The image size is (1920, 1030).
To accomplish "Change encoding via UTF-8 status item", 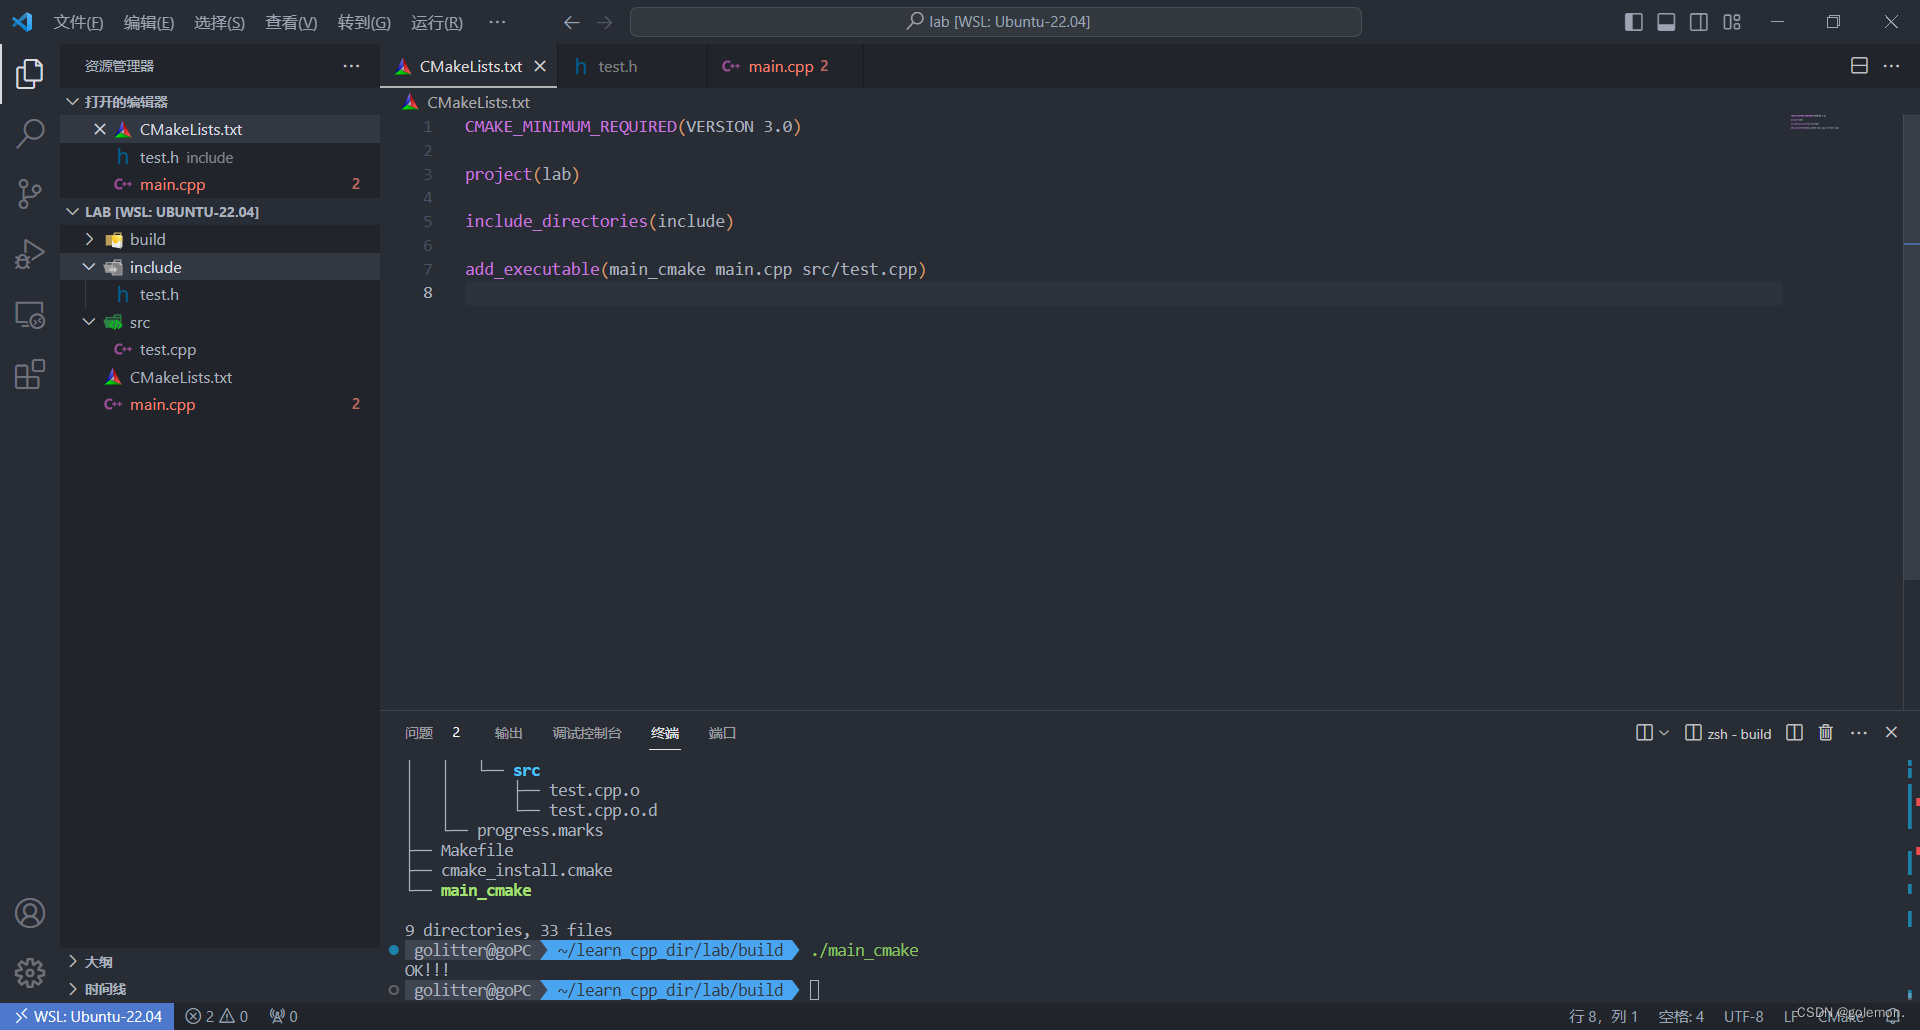I will point(1743,1016).
